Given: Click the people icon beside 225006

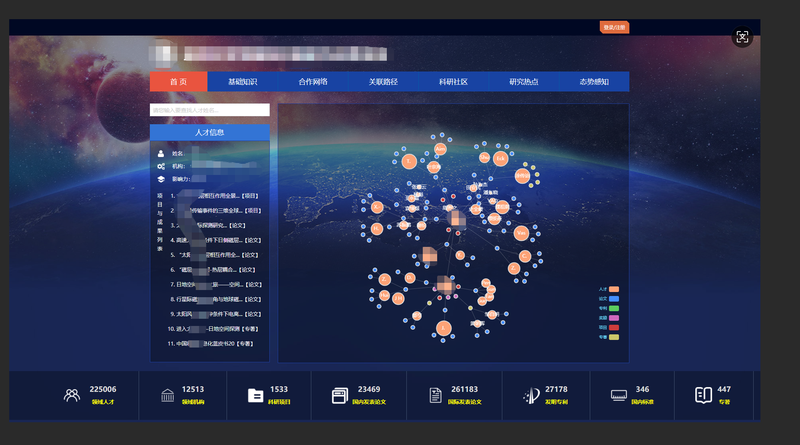Looking at the screenshot, I should pos(72,395).
